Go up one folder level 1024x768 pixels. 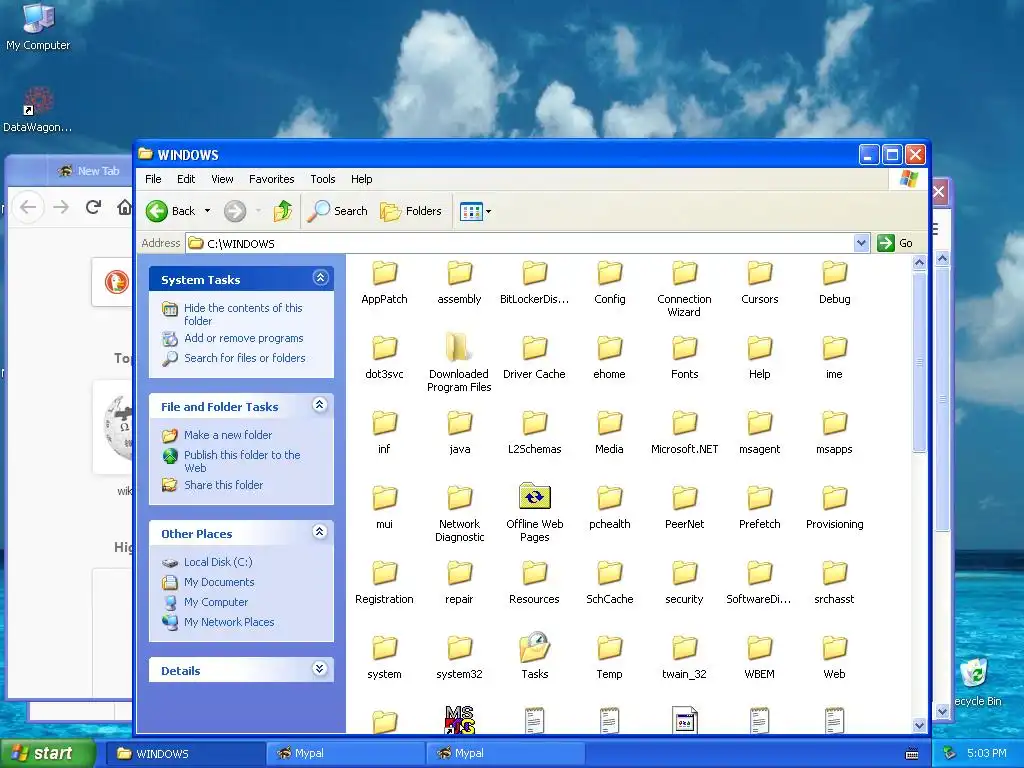coord(283,211)
